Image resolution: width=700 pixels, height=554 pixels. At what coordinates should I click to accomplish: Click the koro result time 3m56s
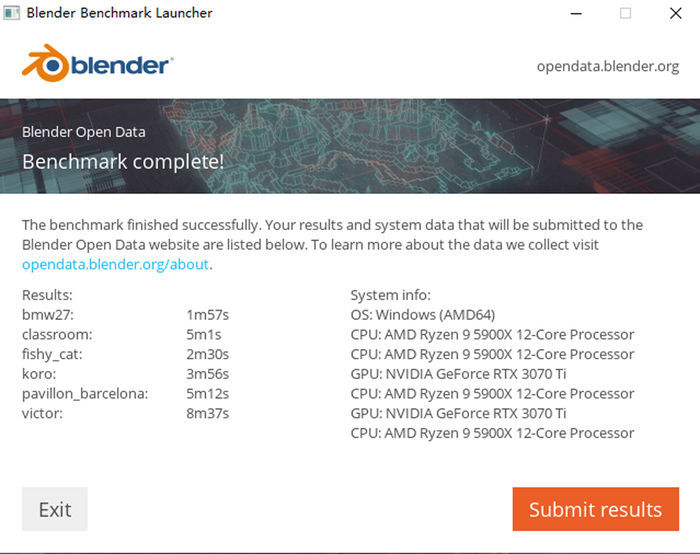[208, 373]
